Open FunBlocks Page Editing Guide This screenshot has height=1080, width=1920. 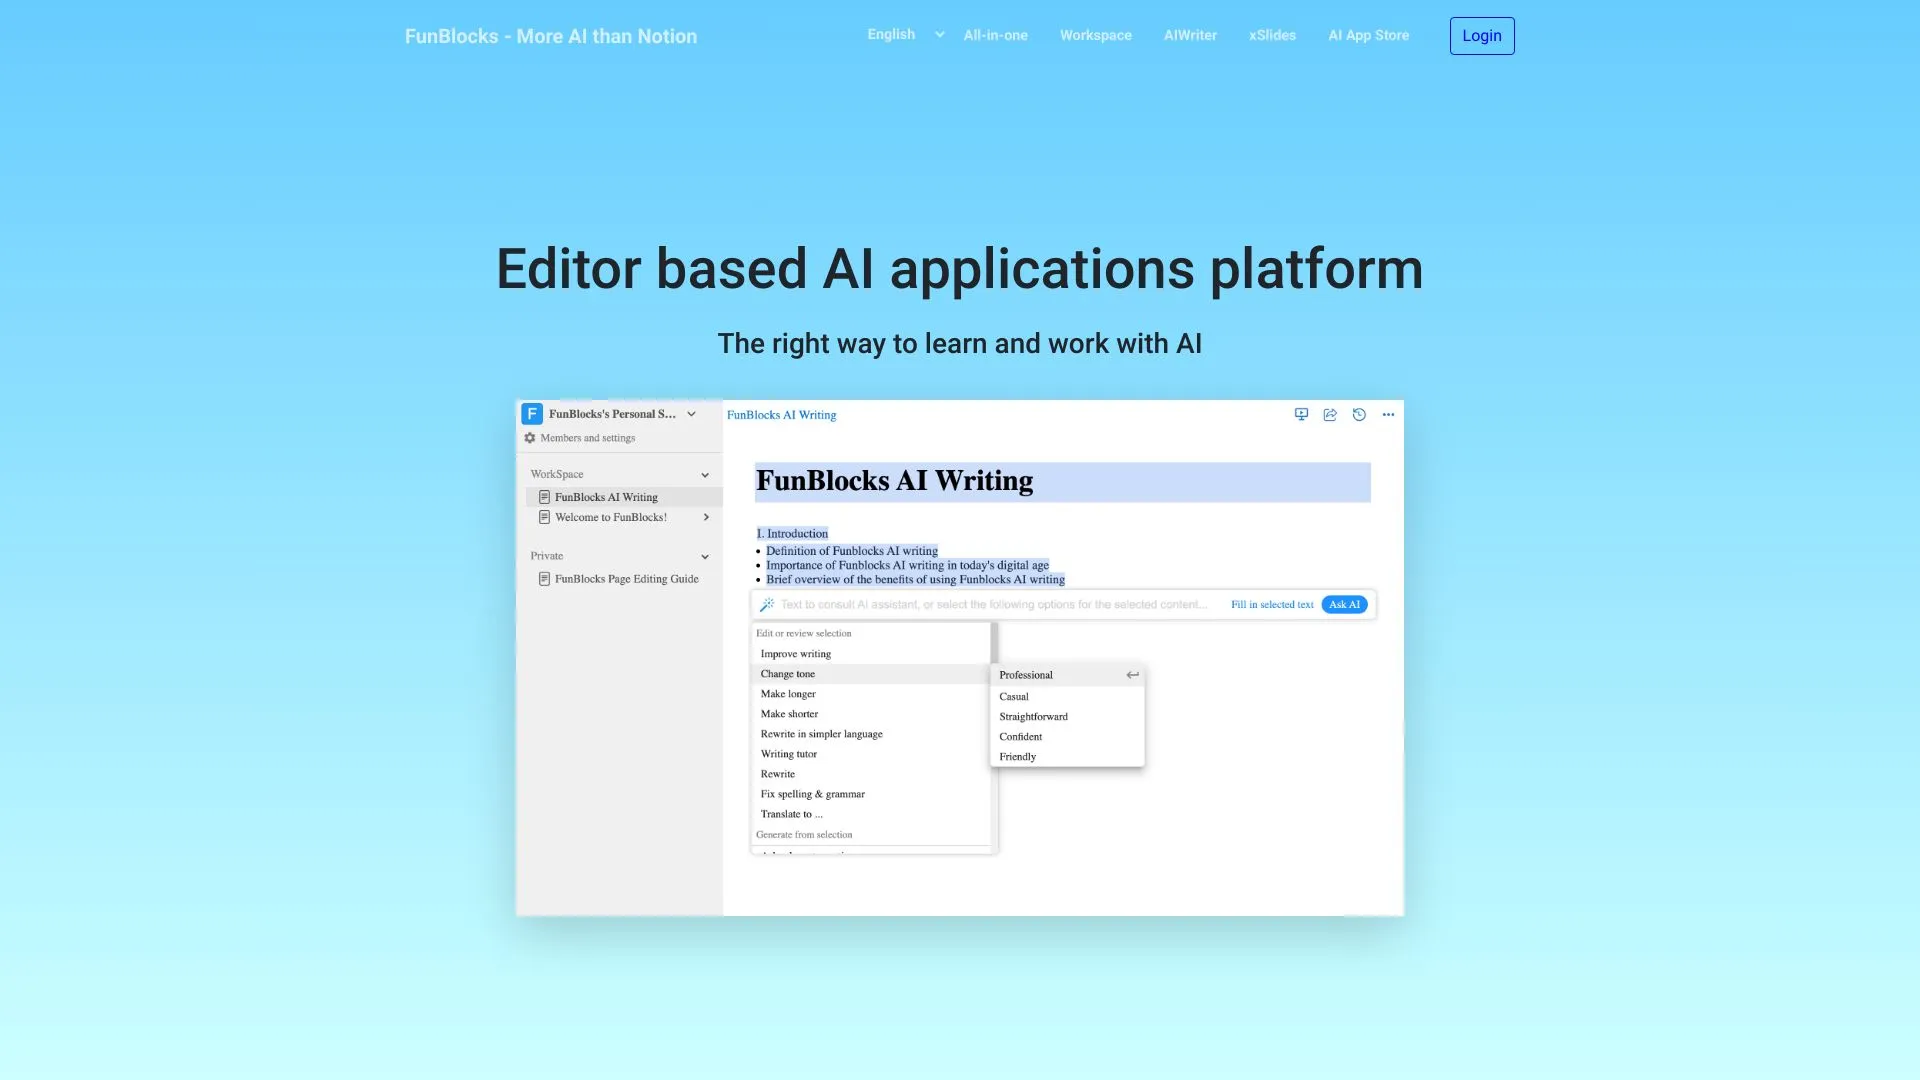pyautogui.click(x=626, y=579)
